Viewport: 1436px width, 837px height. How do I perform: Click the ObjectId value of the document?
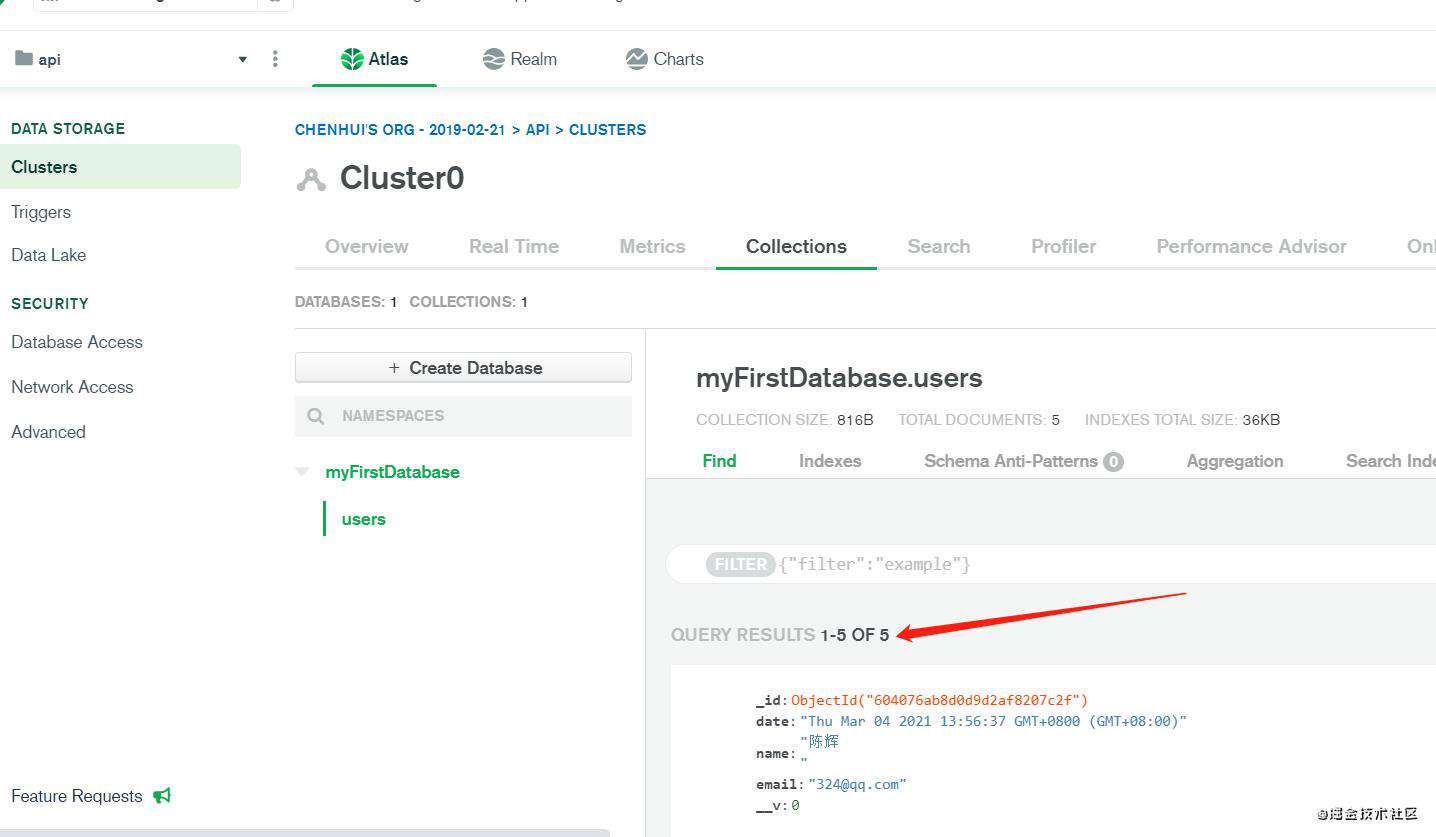[939, 700]
